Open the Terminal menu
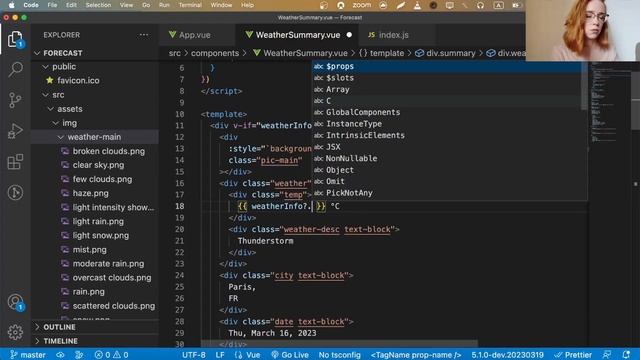 click(190, 5)
